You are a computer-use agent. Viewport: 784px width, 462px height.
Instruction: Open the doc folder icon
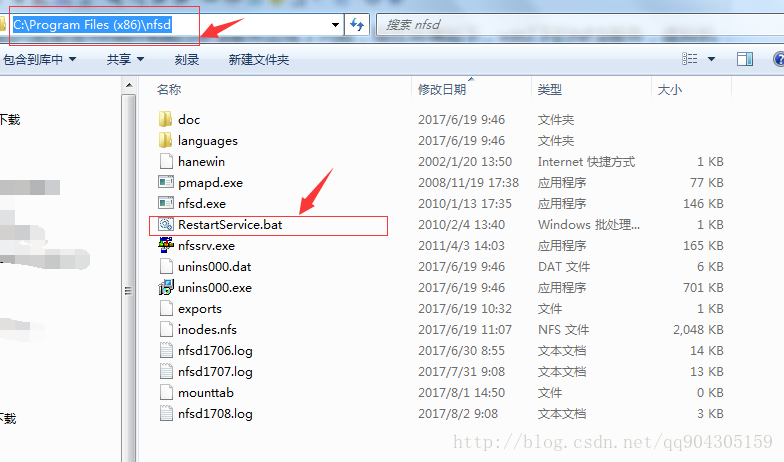click(166, 120)
